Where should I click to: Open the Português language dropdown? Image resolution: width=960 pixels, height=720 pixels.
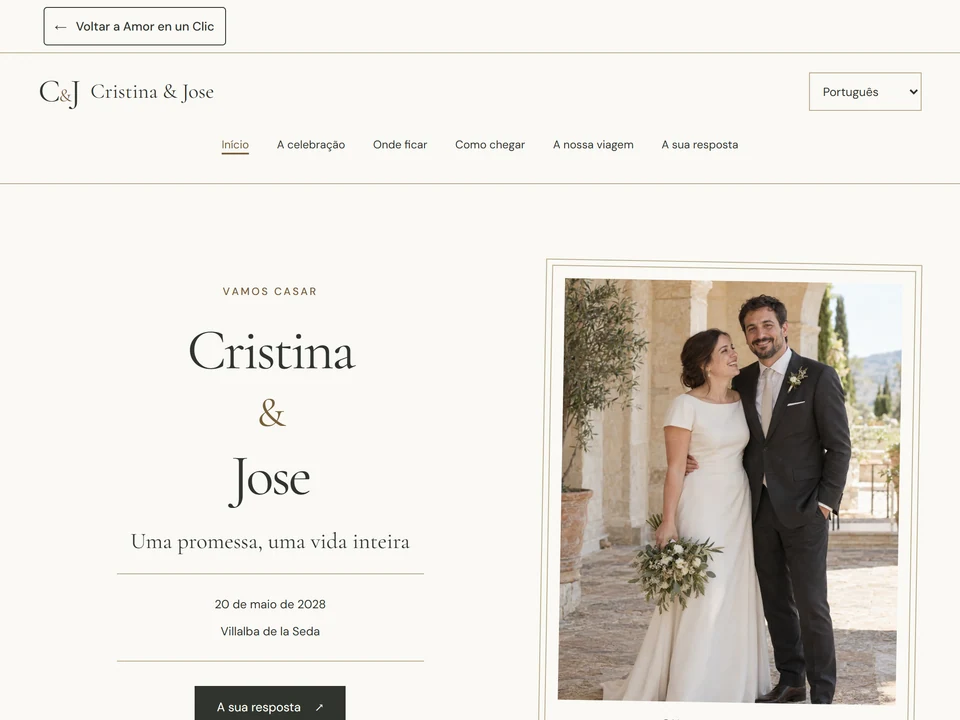tap(865, 92)
